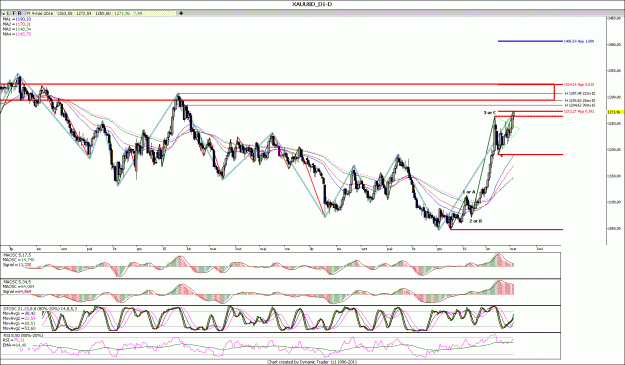
Task: Click the '2 or B' wave label
Action: [x=476, y=221]
